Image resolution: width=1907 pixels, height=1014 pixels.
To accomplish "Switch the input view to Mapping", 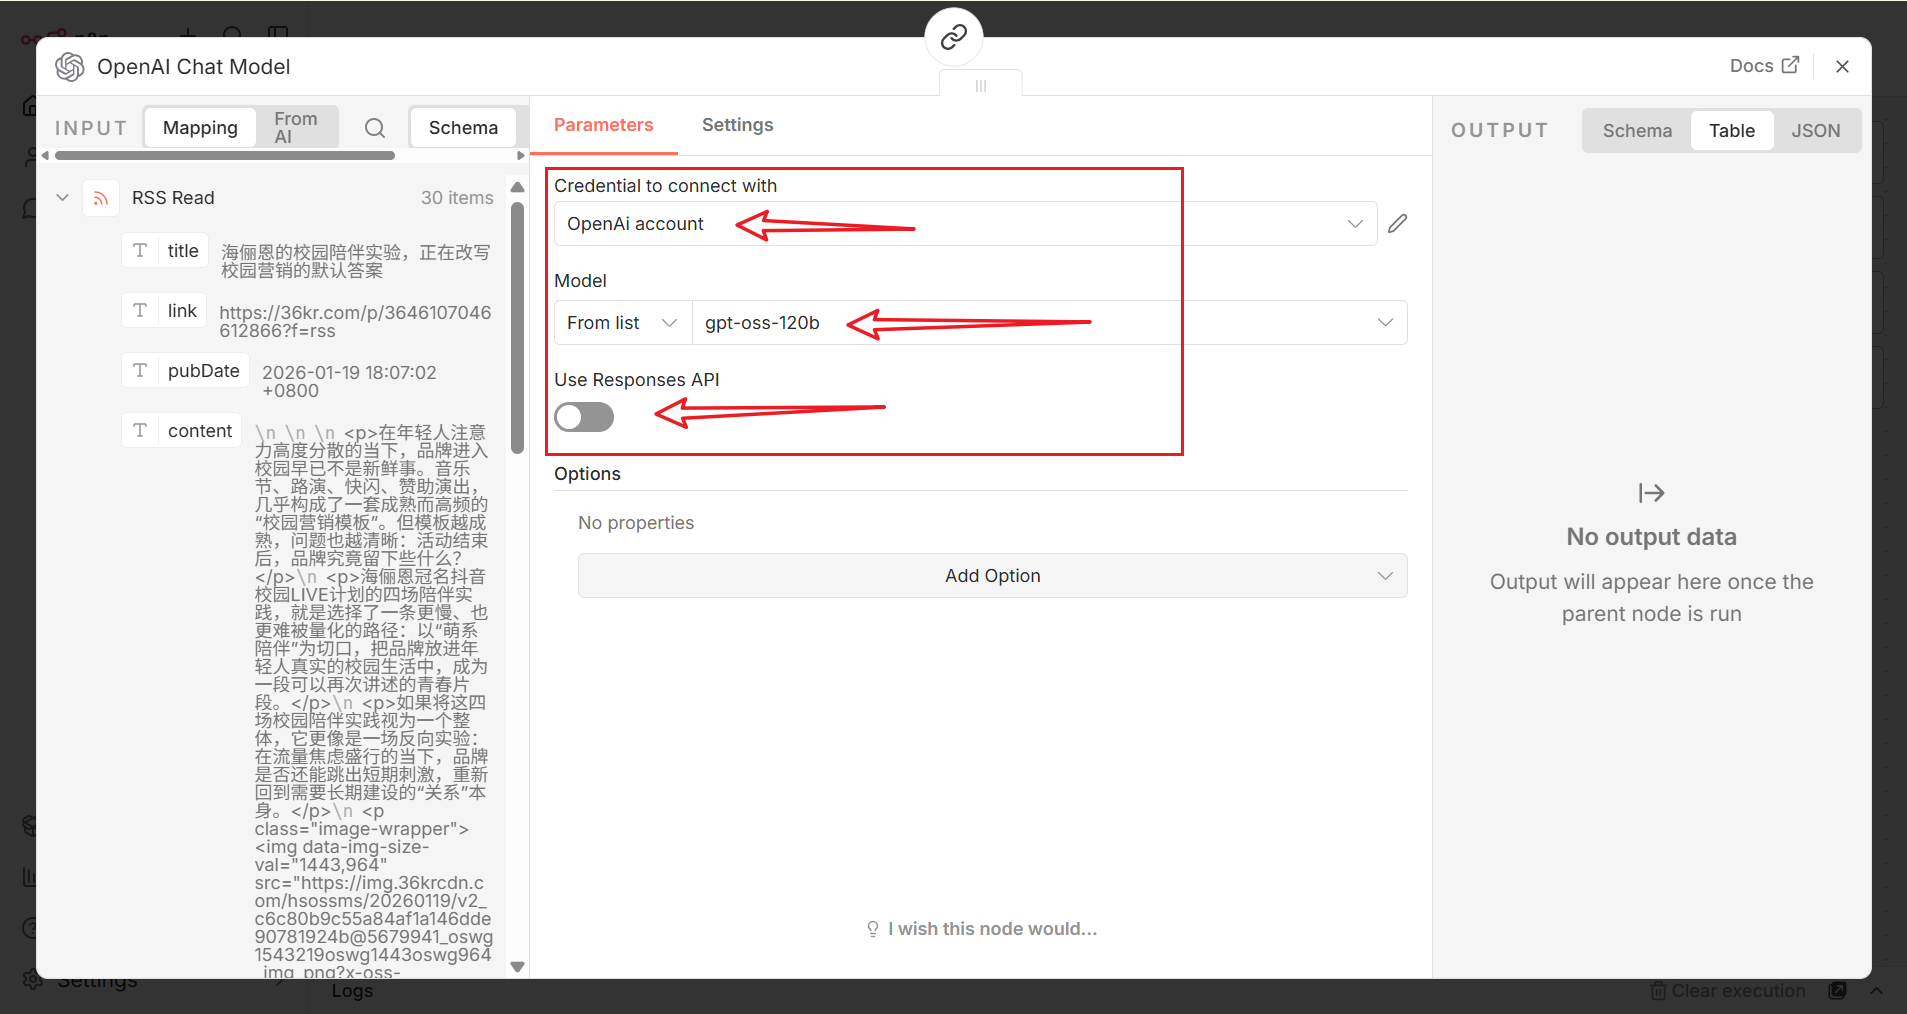I will (x=200, y=128).
